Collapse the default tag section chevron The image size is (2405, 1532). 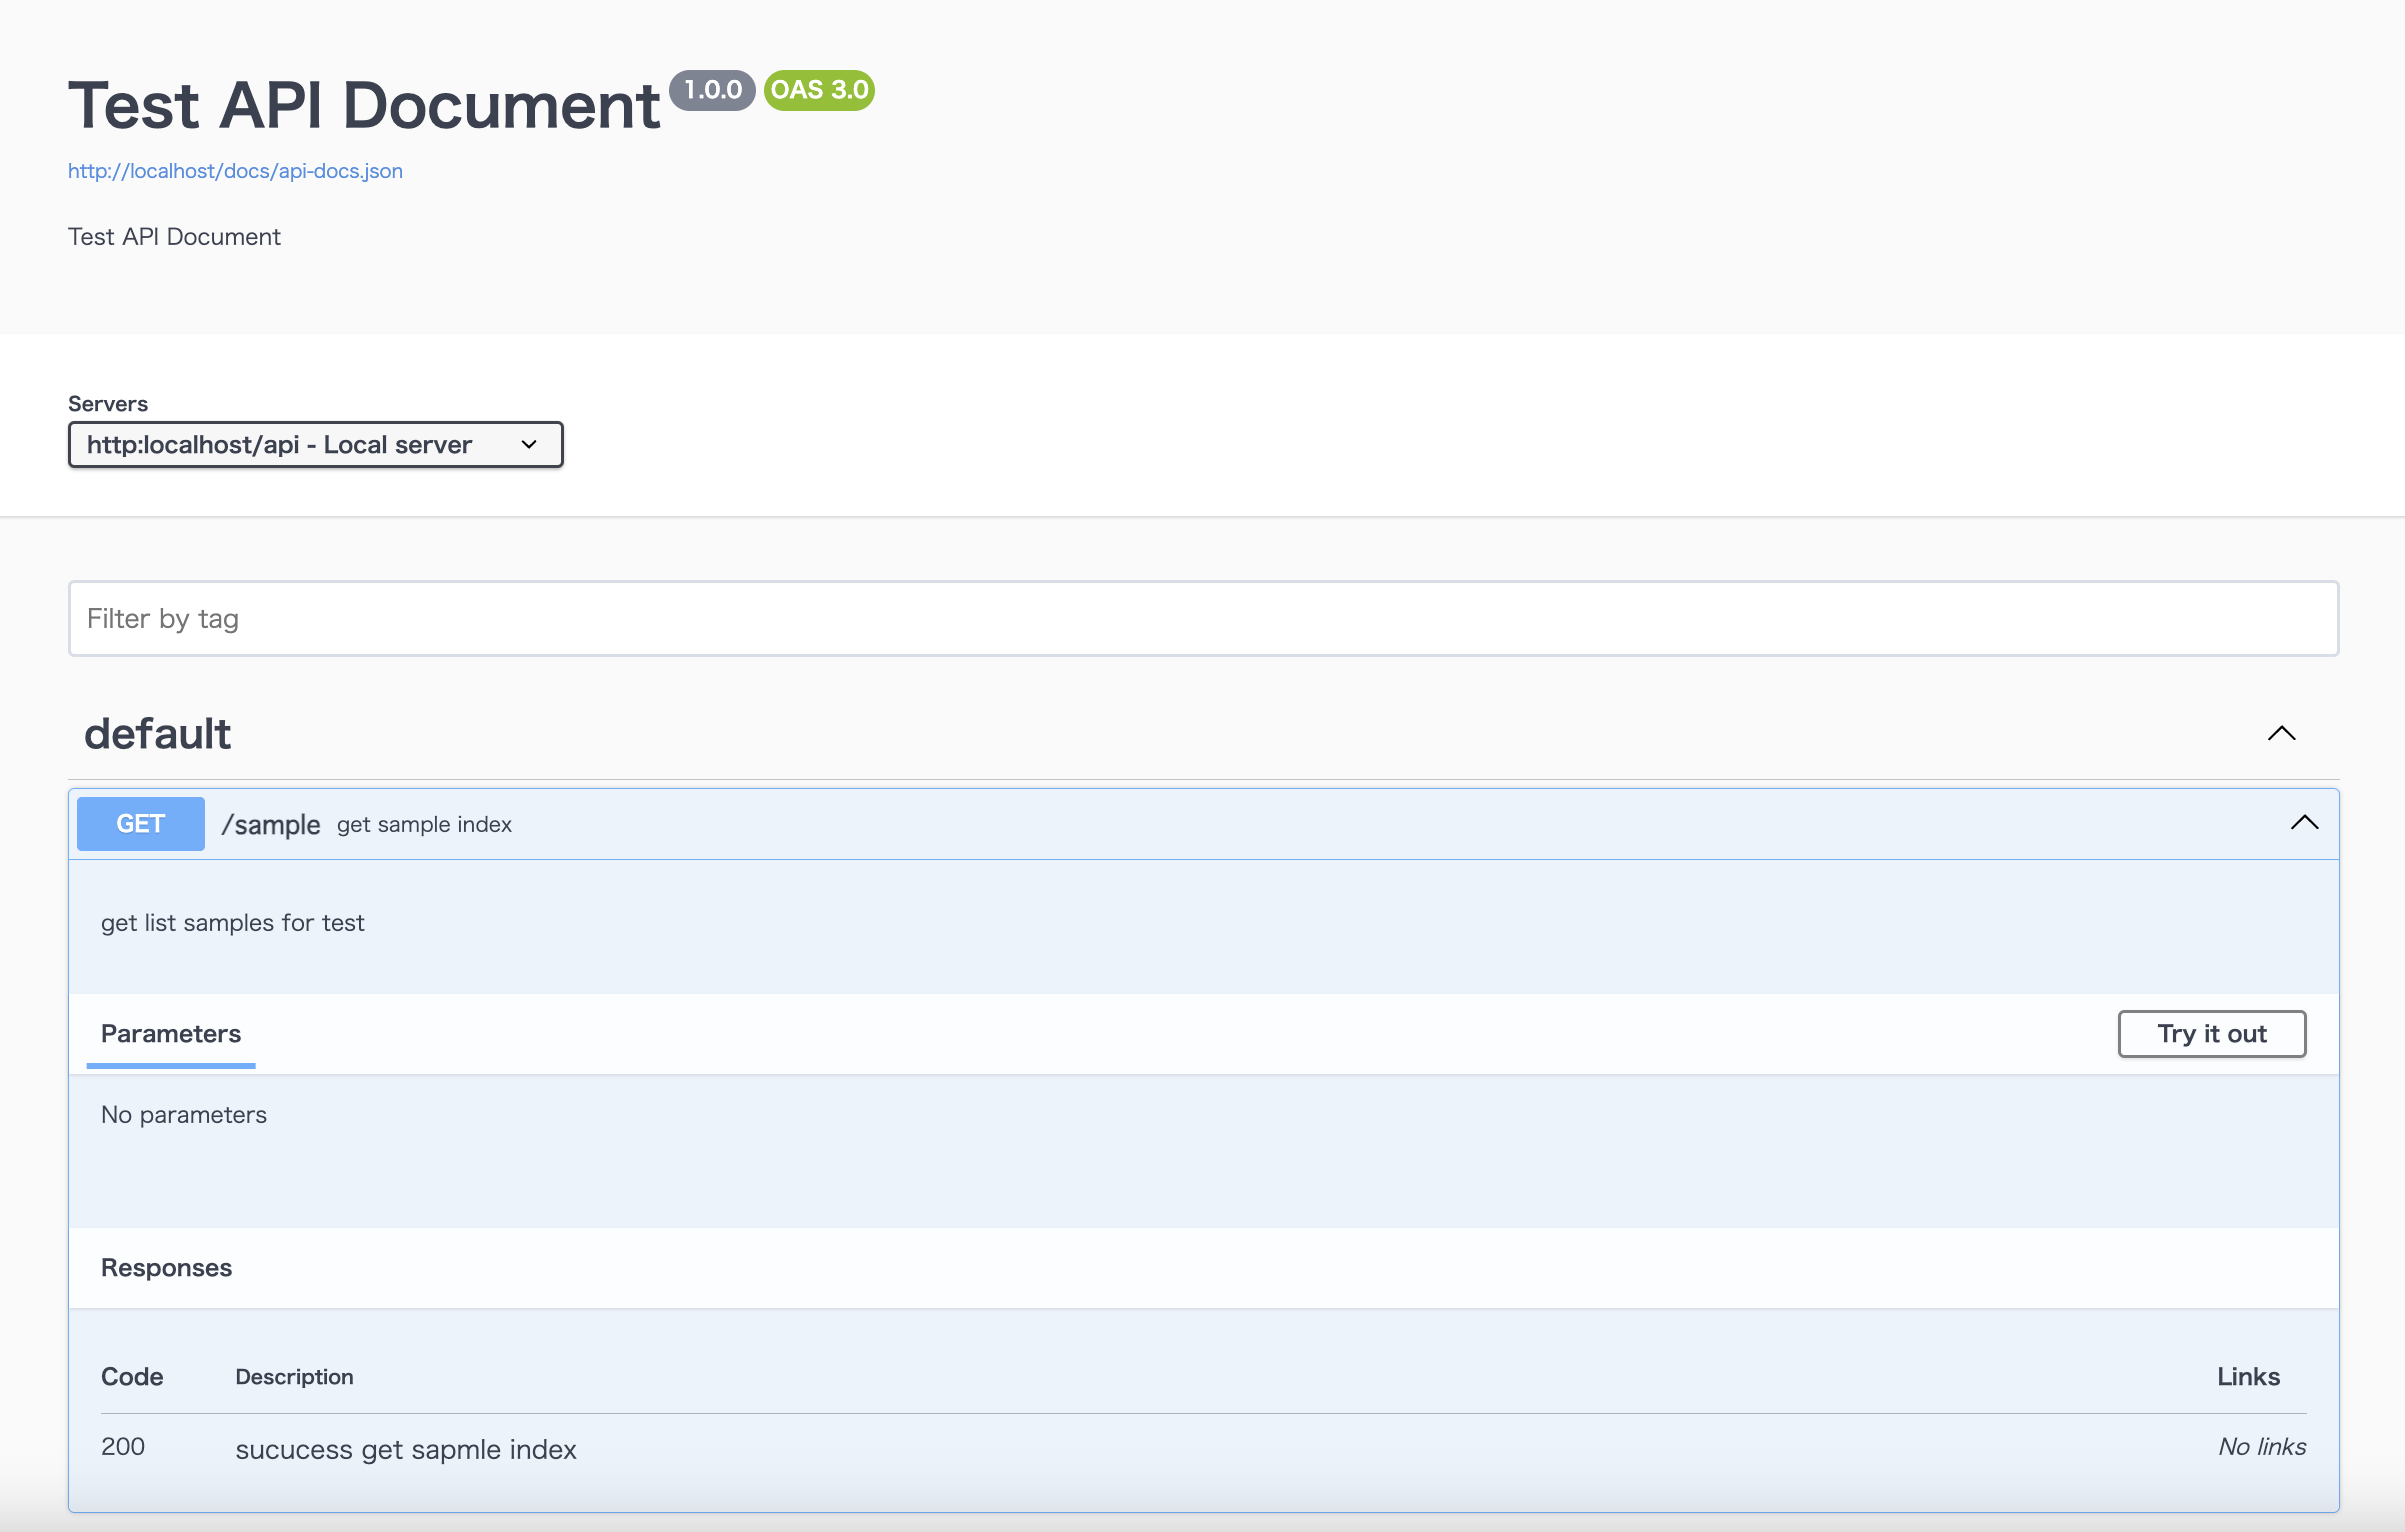tap(2281, 733)
